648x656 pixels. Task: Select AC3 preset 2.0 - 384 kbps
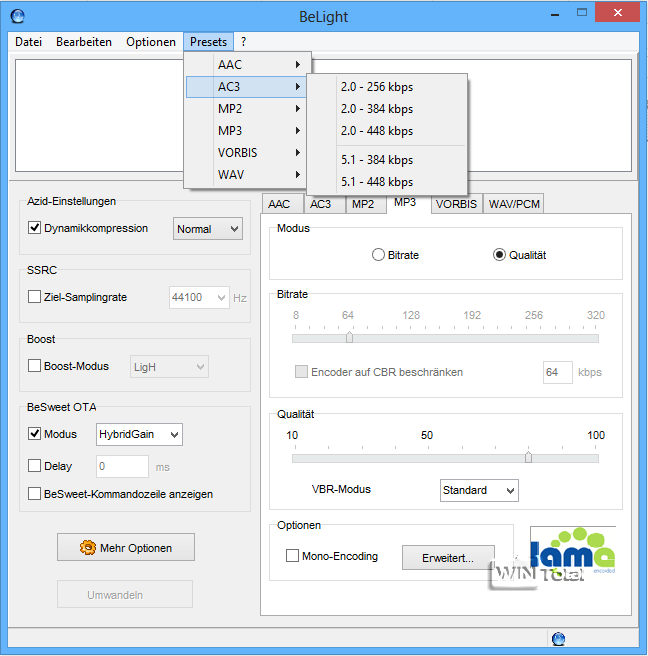click(387, 109)
